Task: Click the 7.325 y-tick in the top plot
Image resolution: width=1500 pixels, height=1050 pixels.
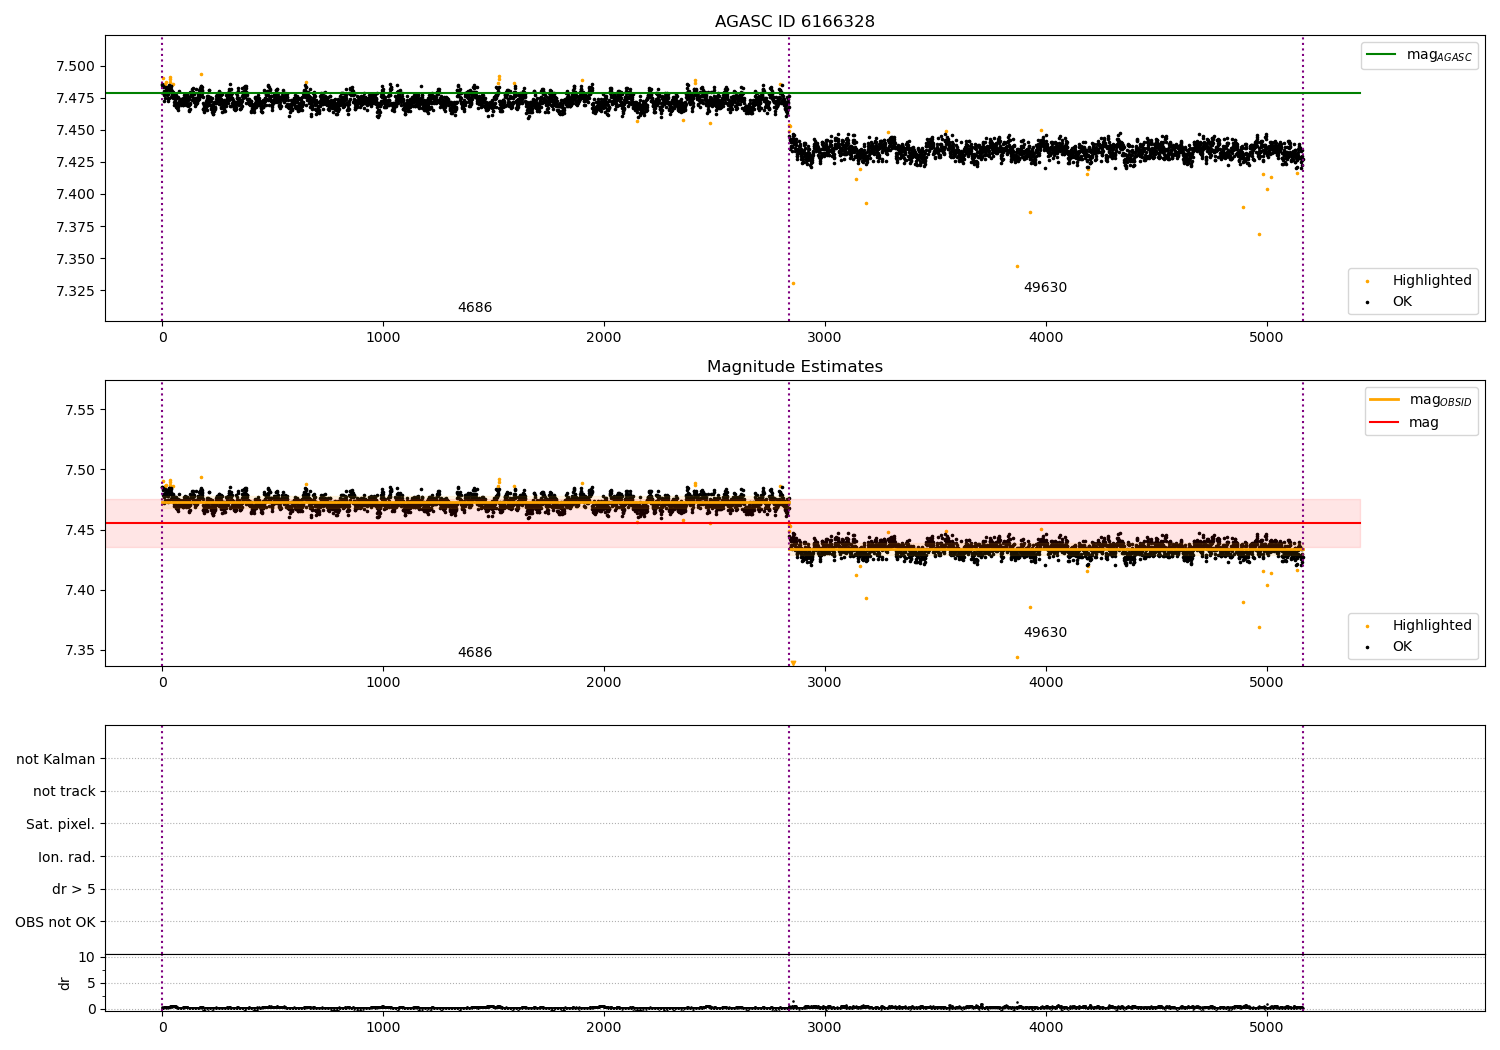Action: click(x=75, y=291)
